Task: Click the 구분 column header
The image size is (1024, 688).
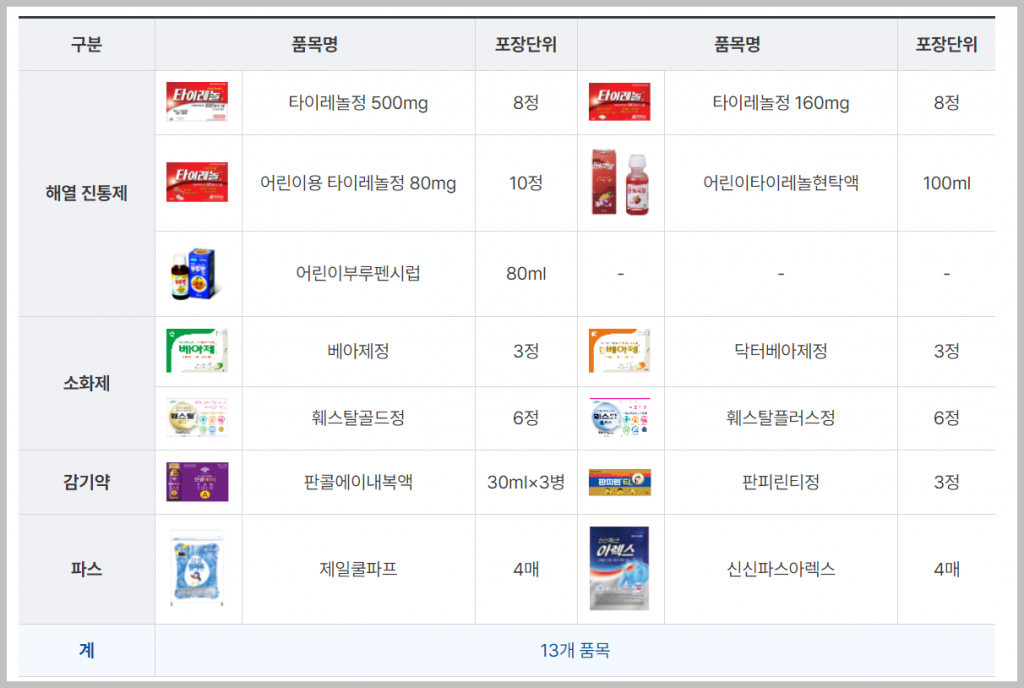Action: coord(86,44)
